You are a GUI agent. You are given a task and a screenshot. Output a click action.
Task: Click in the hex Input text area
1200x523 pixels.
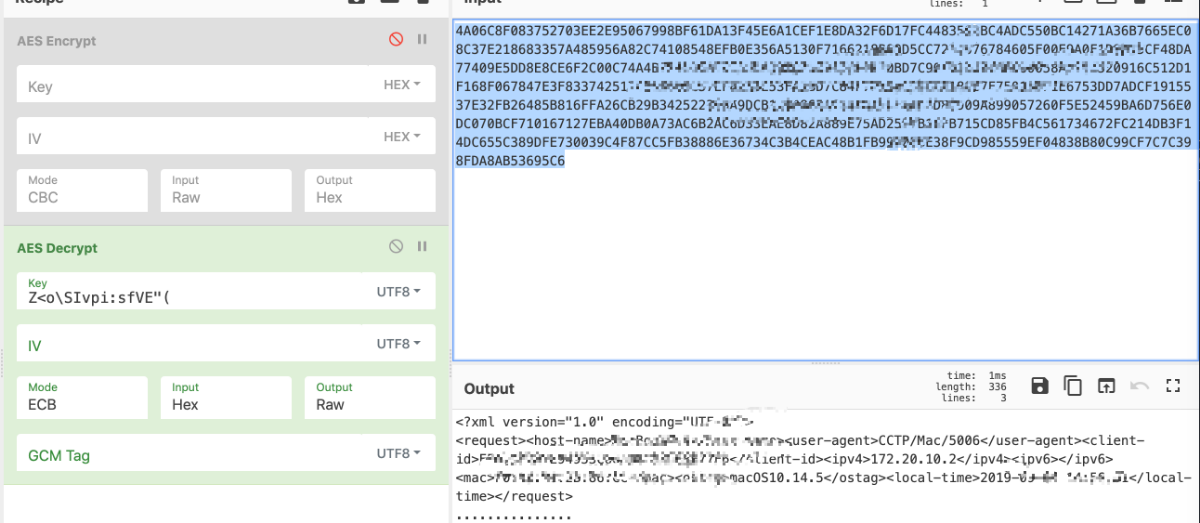click(x=825, y=260)
